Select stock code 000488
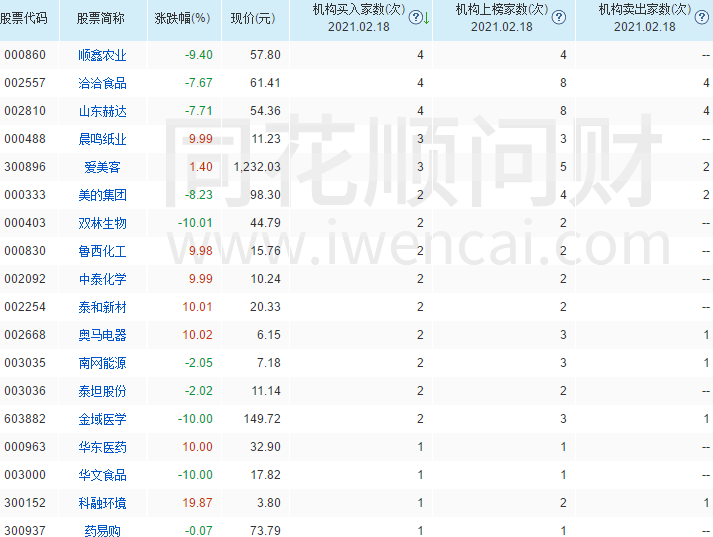713x537 pixels. point(25,139)
